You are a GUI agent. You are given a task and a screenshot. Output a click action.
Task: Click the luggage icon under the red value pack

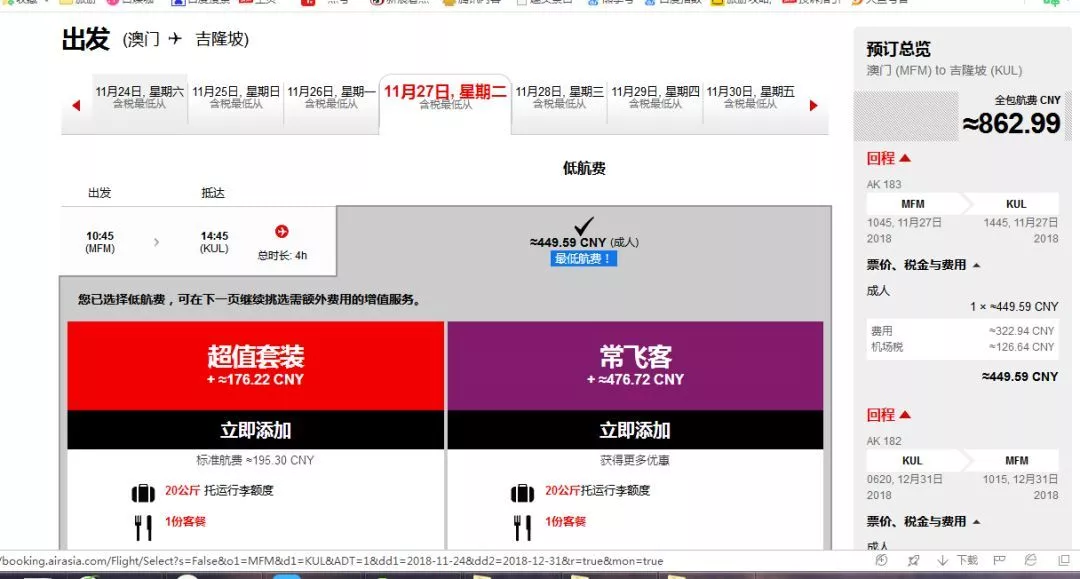pyautogui.click(x=143, y=492)
